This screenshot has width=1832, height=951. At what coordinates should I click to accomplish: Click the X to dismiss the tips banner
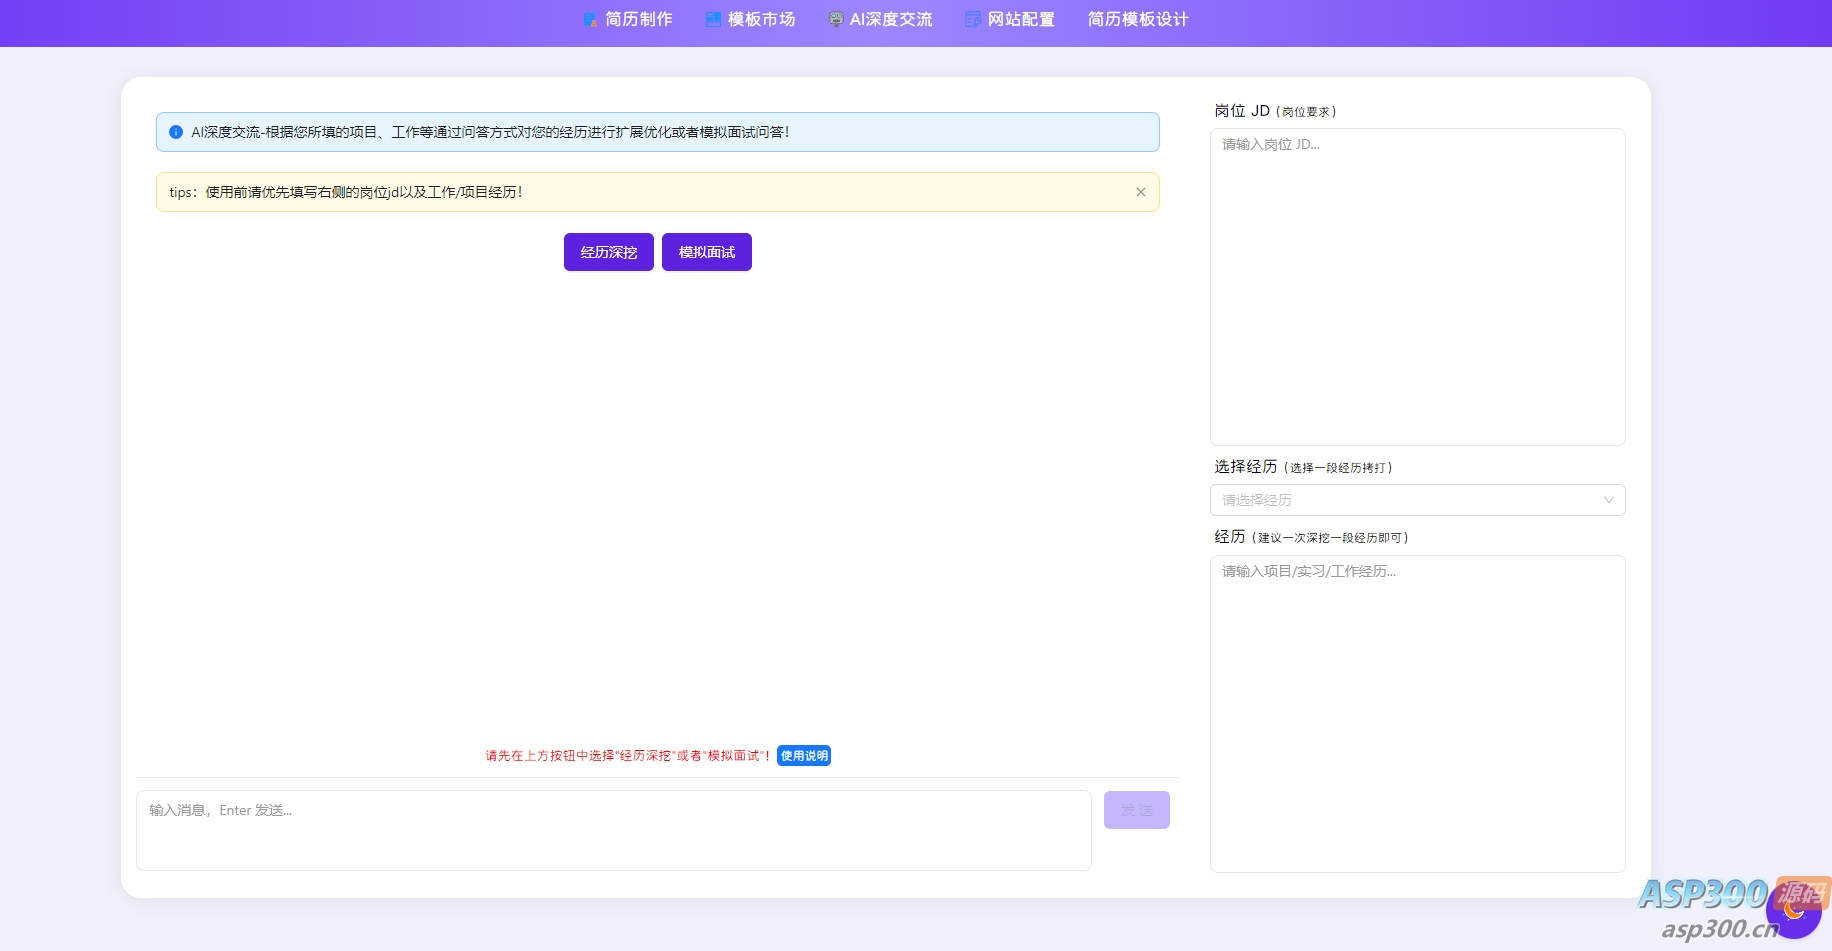coord(1140,192)
